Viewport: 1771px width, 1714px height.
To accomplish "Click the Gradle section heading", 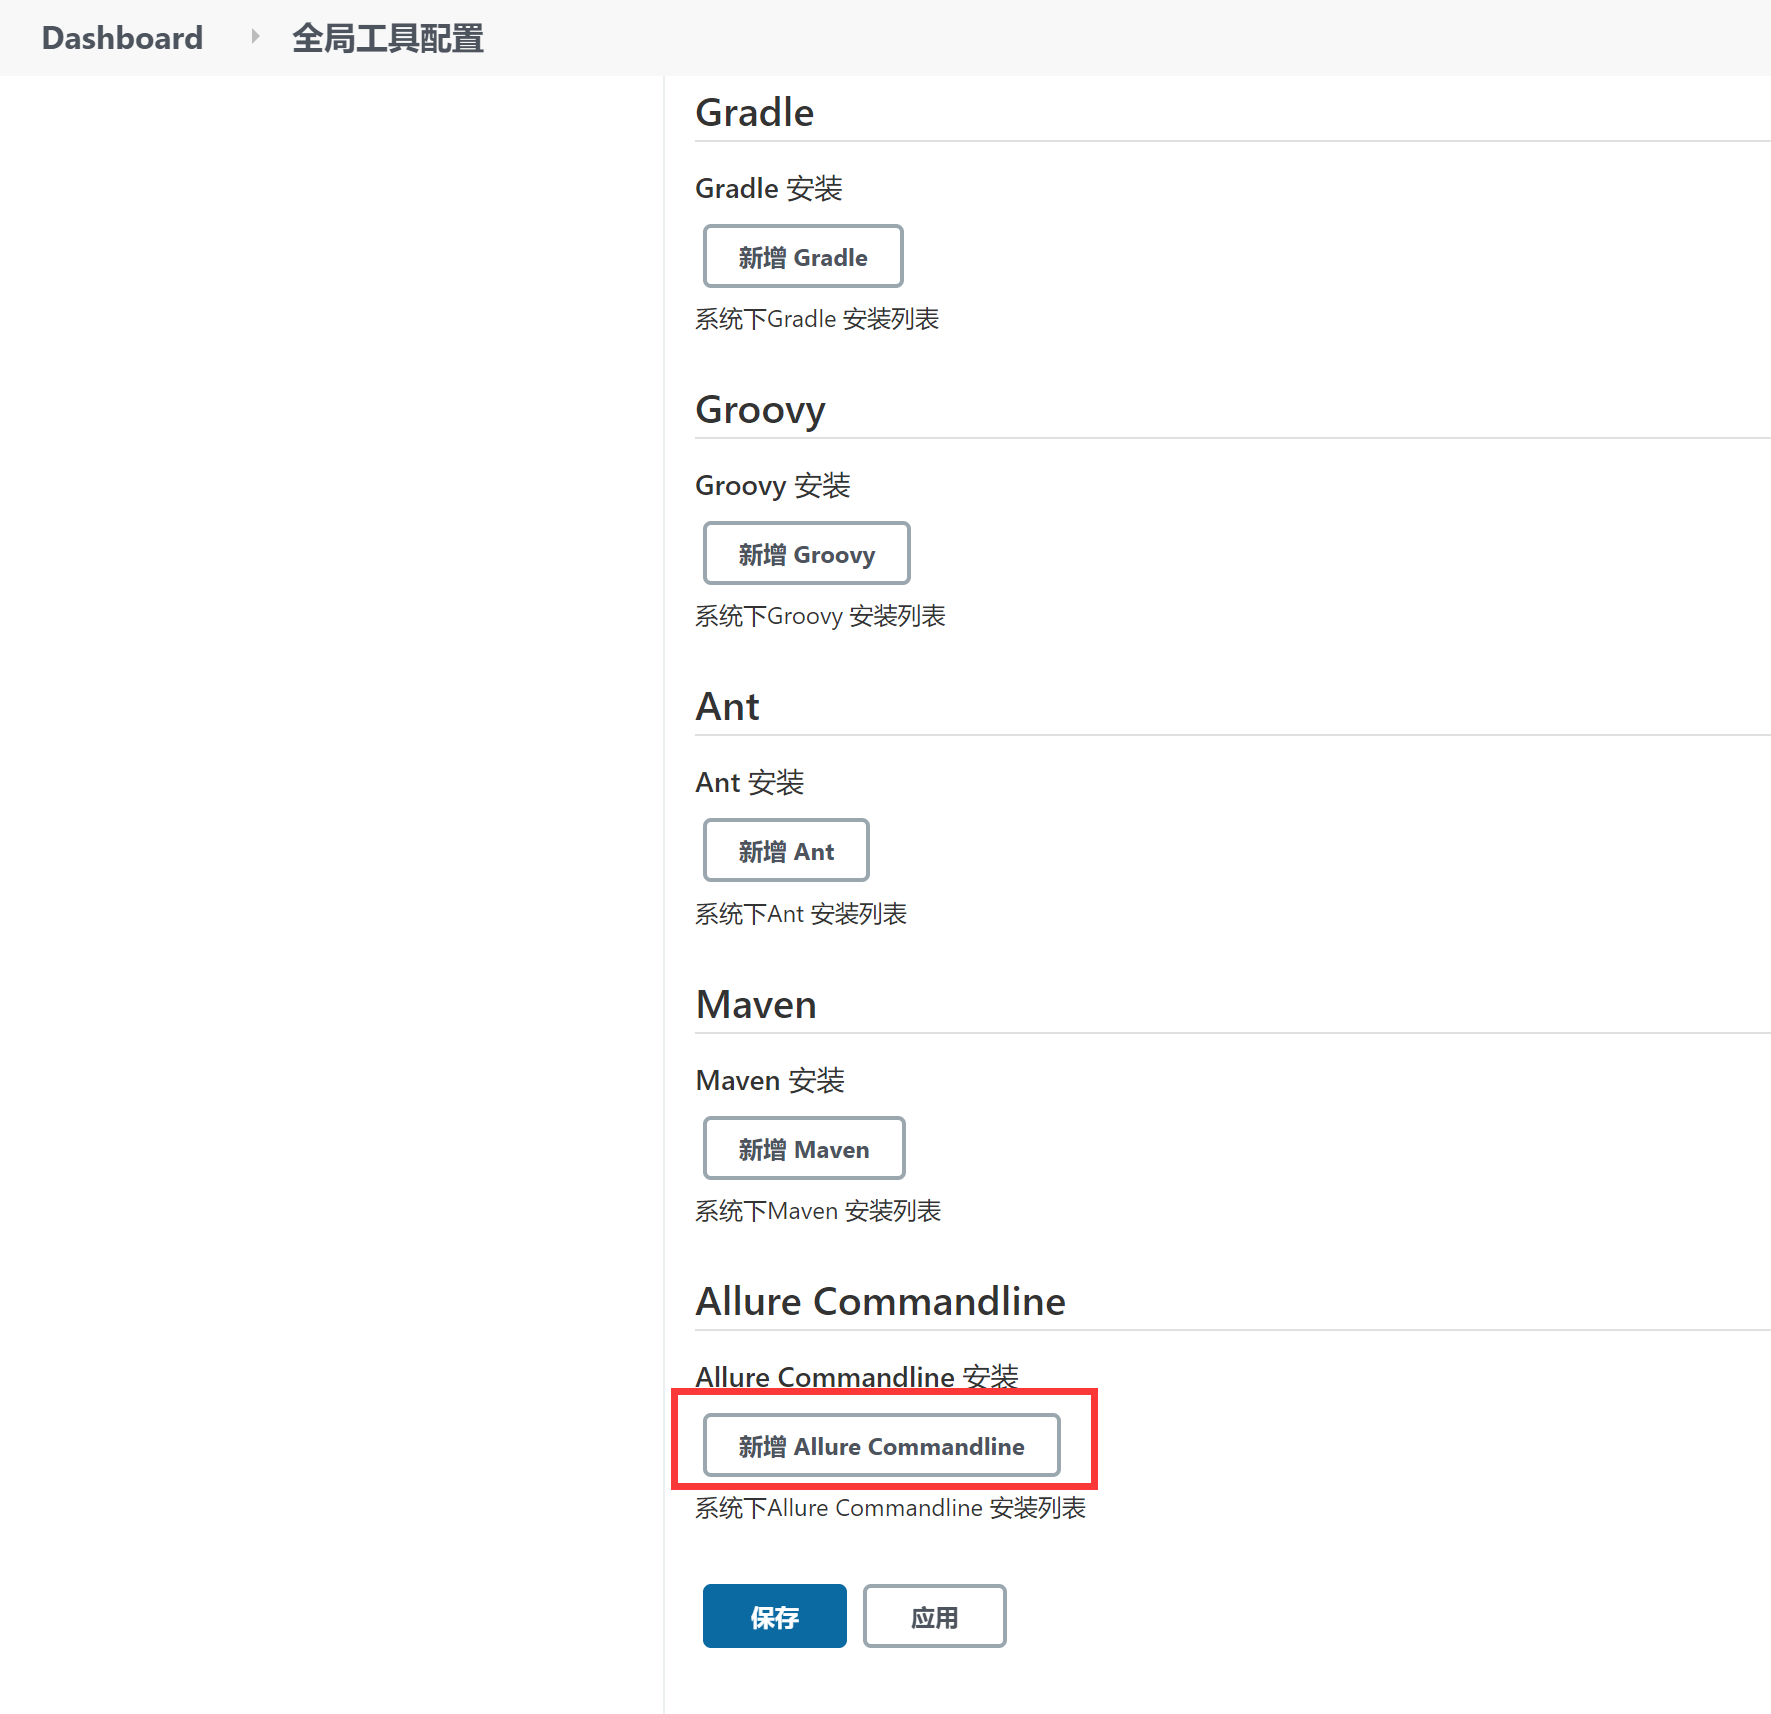I will (x=754, y=113).
